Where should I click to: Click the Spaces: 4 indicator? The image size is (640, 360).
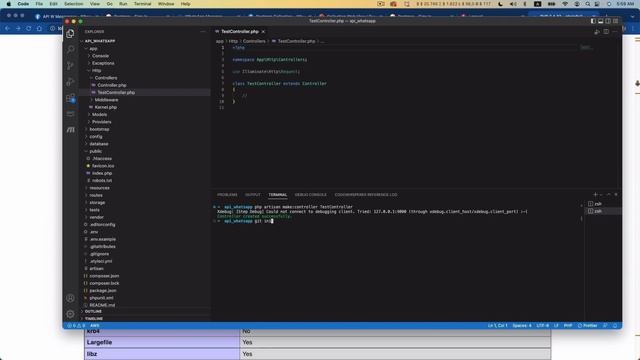pos(522,325)
